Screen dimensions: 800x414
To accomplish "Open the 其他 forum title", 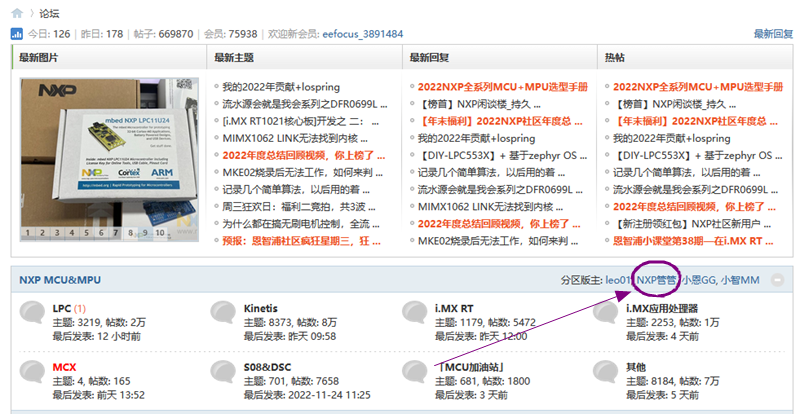I will pos(636,367).
